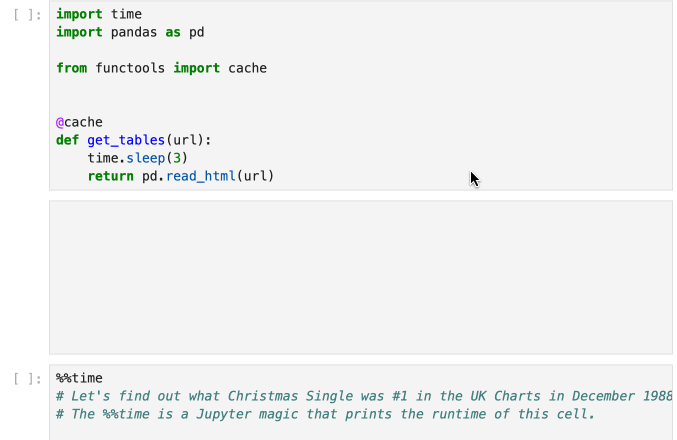Image resolution: width=677 pixels, height=440 pixels.
Task: Place cursor on the @cache decorator
Action: pyautogui.click(x=79, y=122)
